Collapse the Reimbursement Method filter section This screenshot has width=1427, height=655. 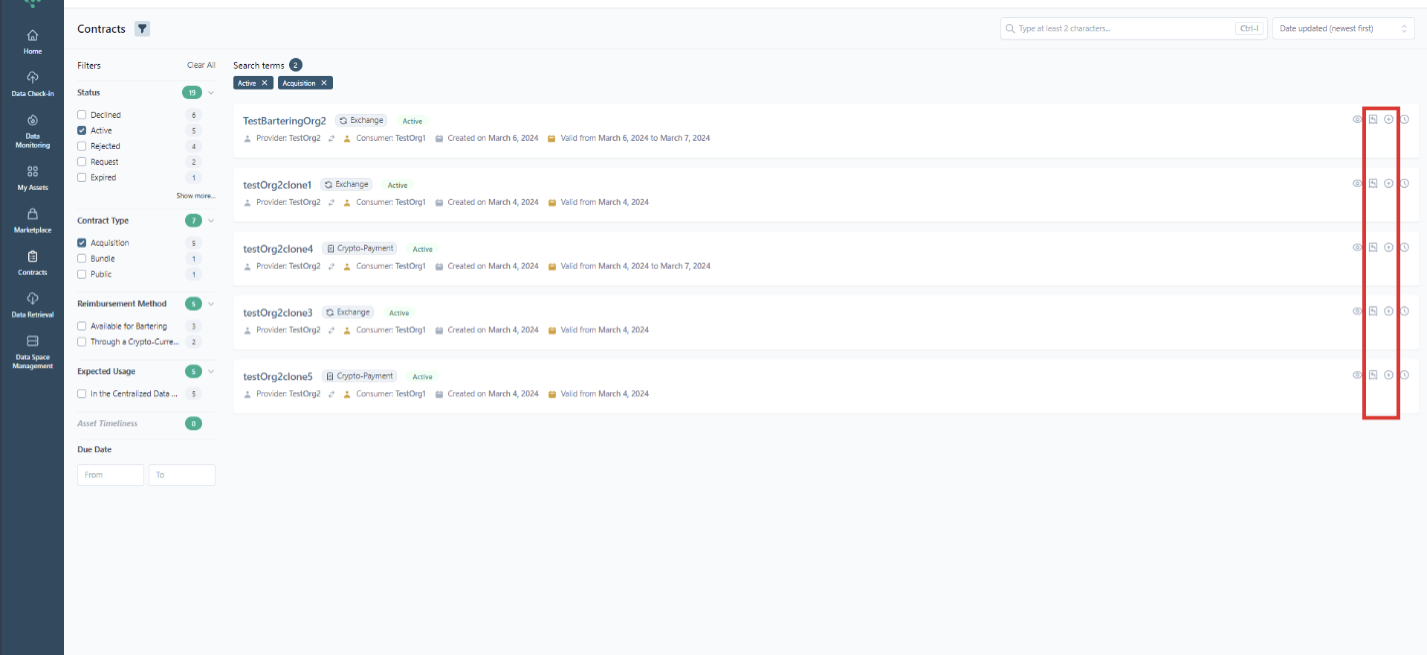pyautogui.click(x=211, y=304)
